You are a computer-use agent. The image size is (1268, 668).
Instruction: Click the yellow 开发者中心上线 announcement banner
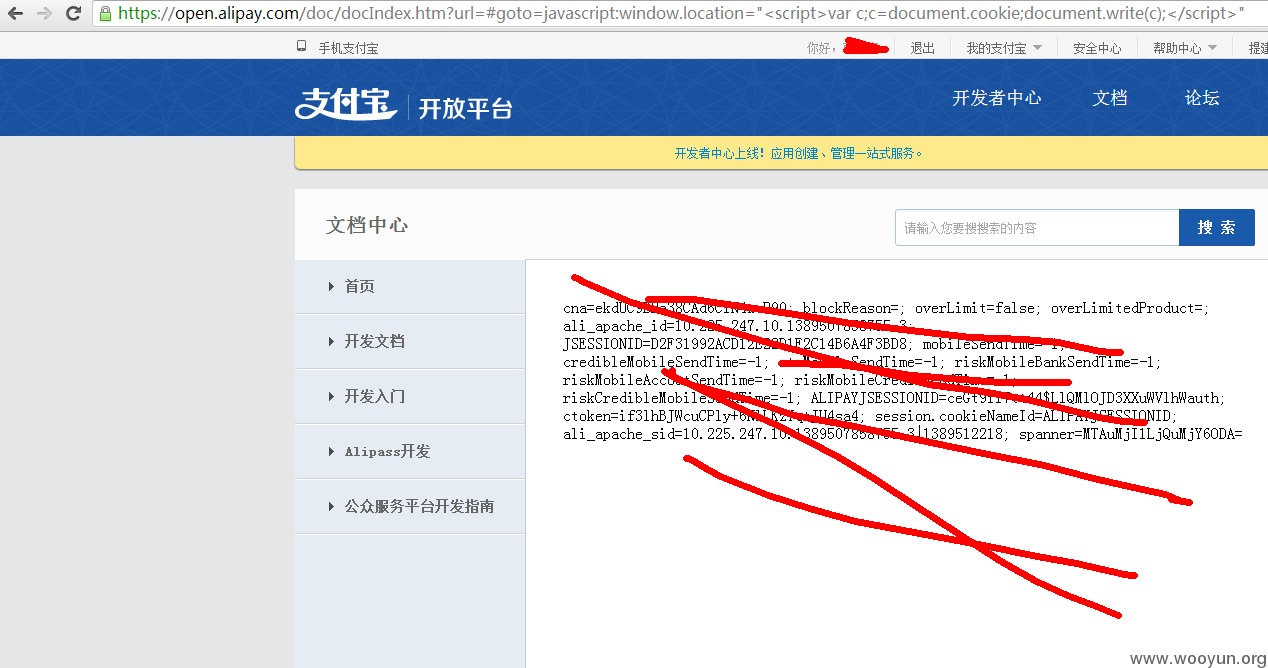pyautogui.click(x=781, y=153)
